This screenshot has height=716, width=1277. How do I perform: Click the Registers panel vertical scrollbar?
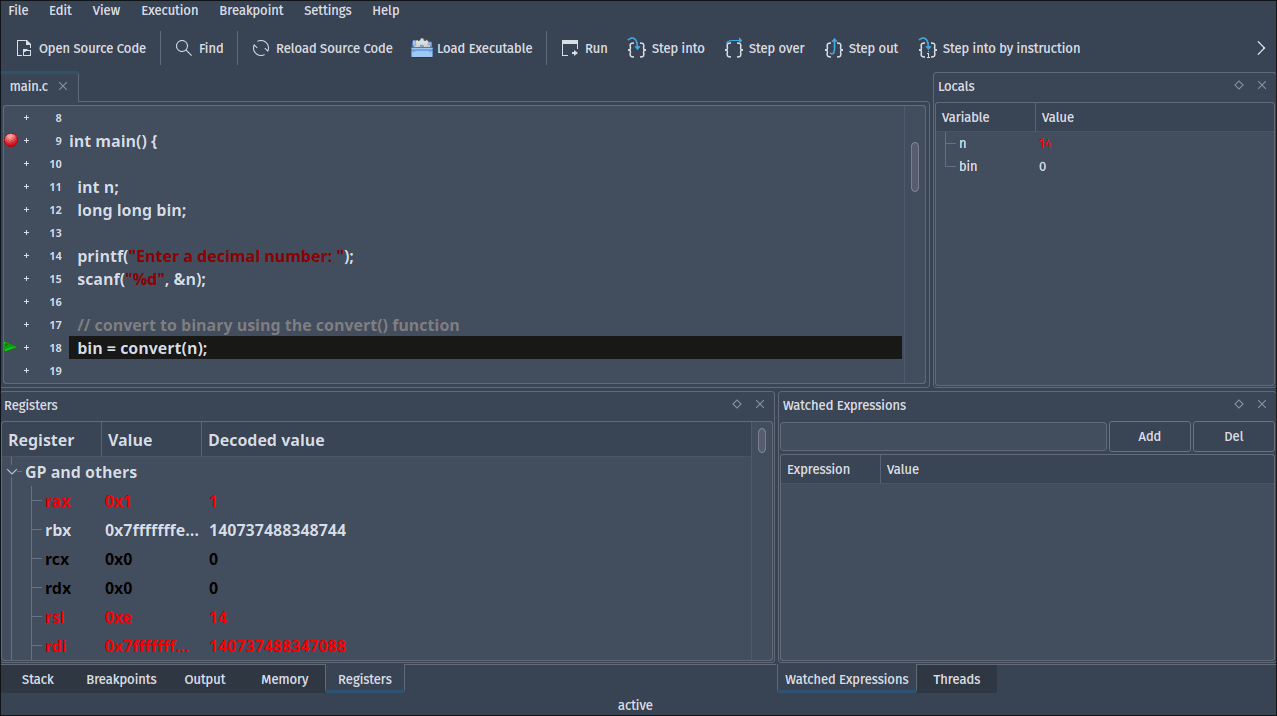tap(762, 440)
